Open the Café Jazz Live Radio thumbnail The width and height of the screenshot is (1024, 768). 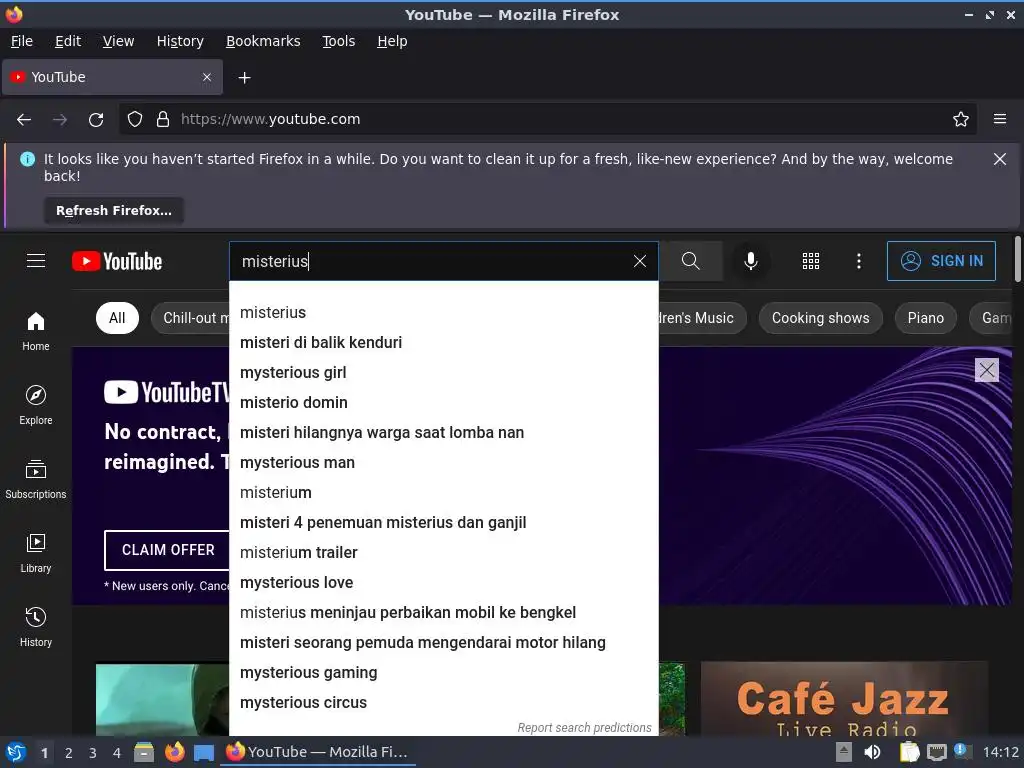pos(844,699)
